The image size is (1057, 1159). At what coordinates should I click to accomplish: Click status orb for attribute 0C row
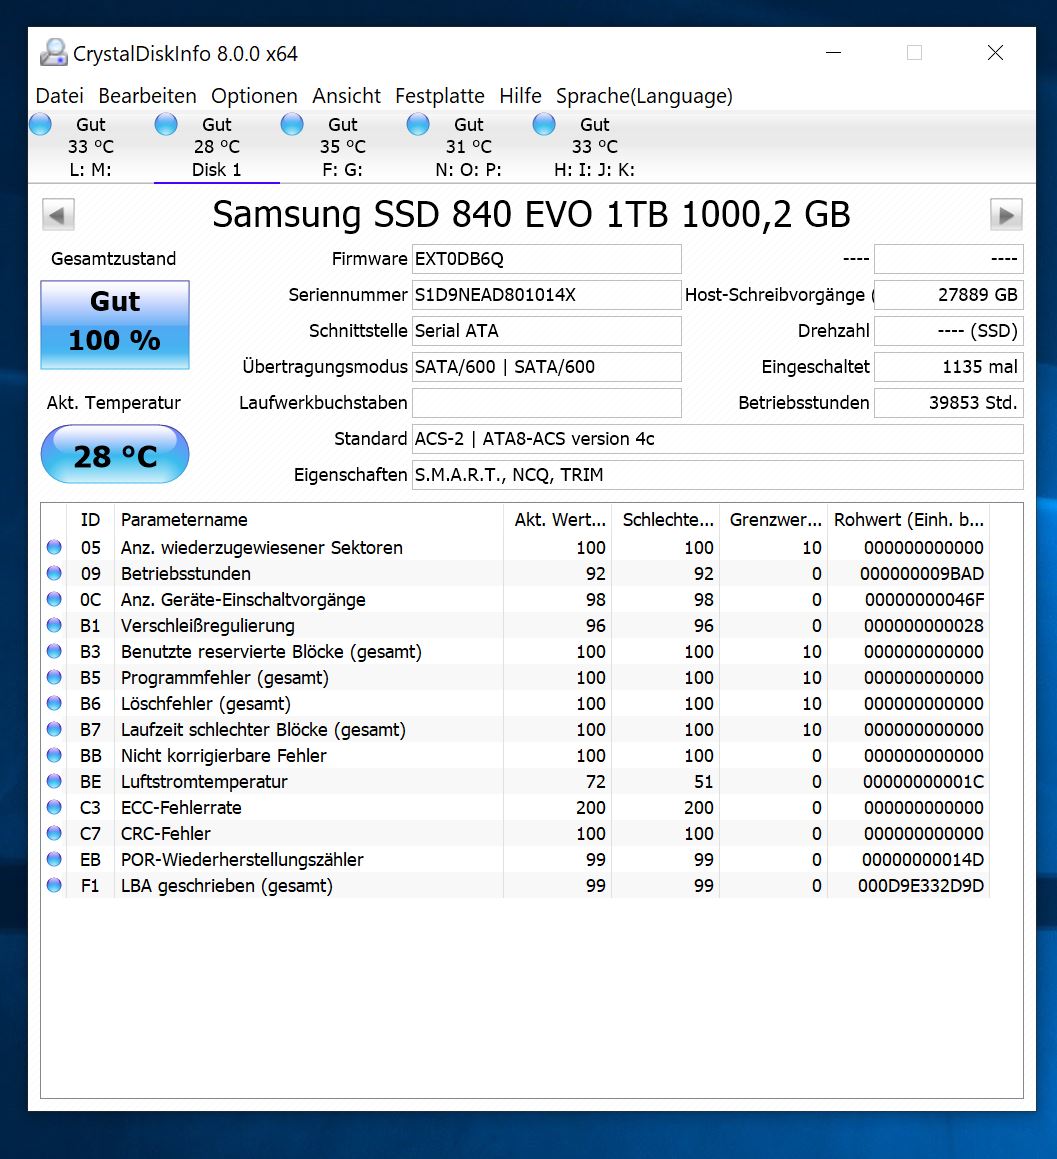[x=54, y=599]
